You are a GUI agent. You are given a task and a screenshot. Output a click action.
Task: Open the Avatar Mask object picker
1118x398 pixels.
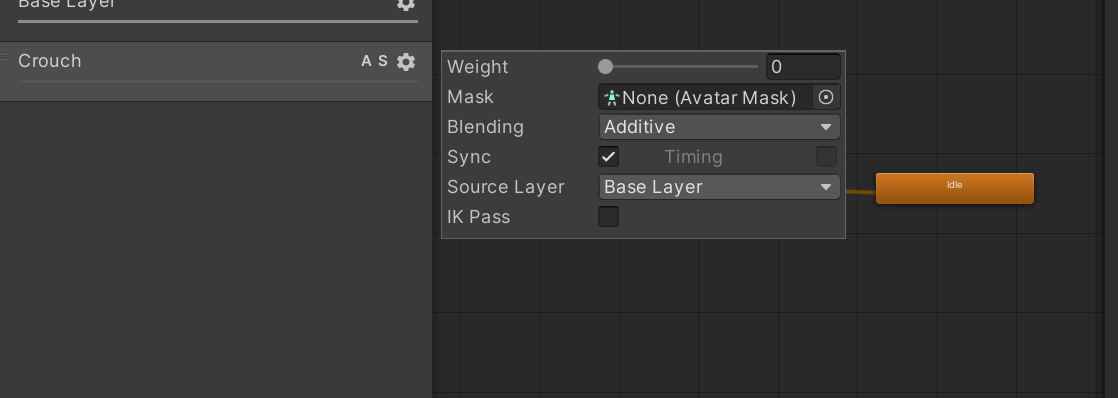coord(826,97)
